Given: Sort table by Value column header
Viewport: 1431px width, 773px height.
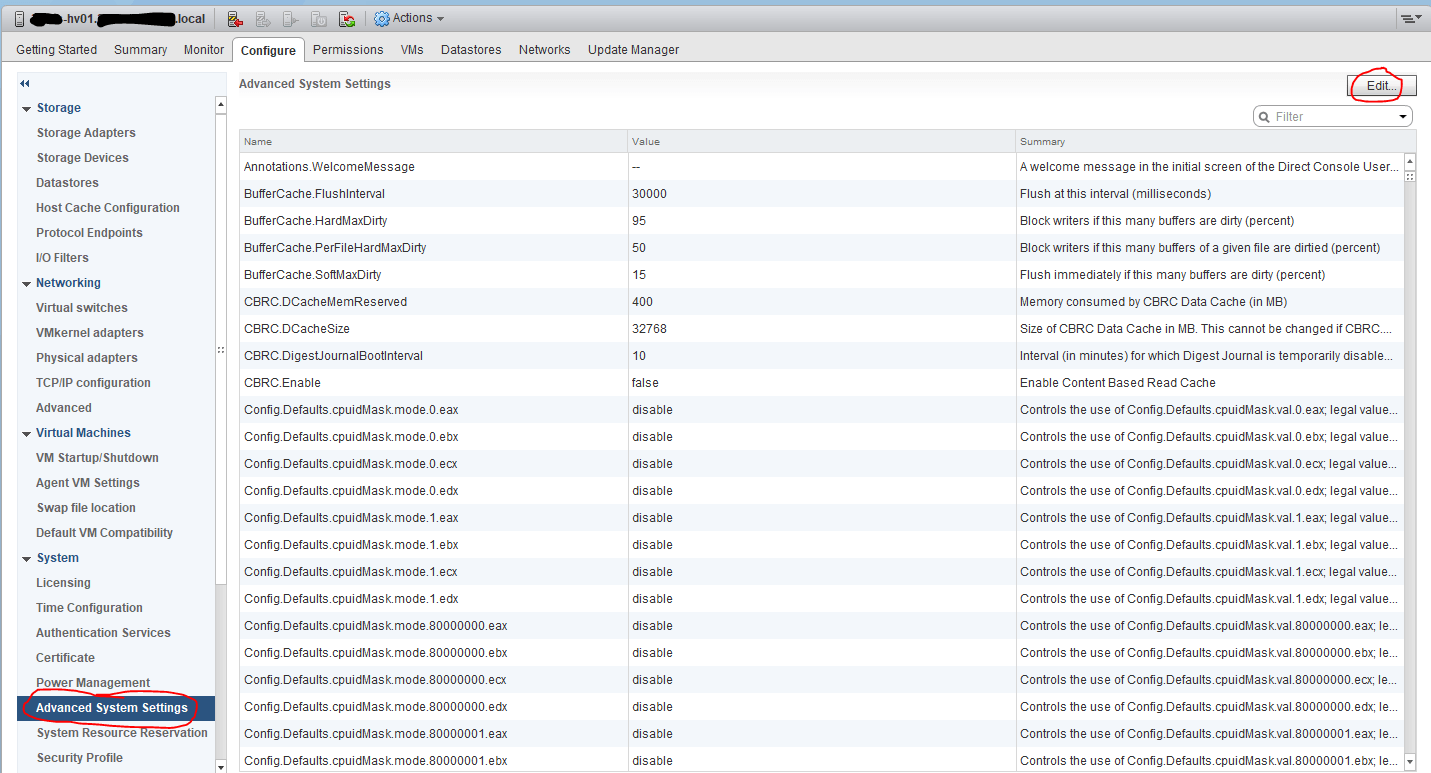Looking at the screenshot, I should [821, 142].
